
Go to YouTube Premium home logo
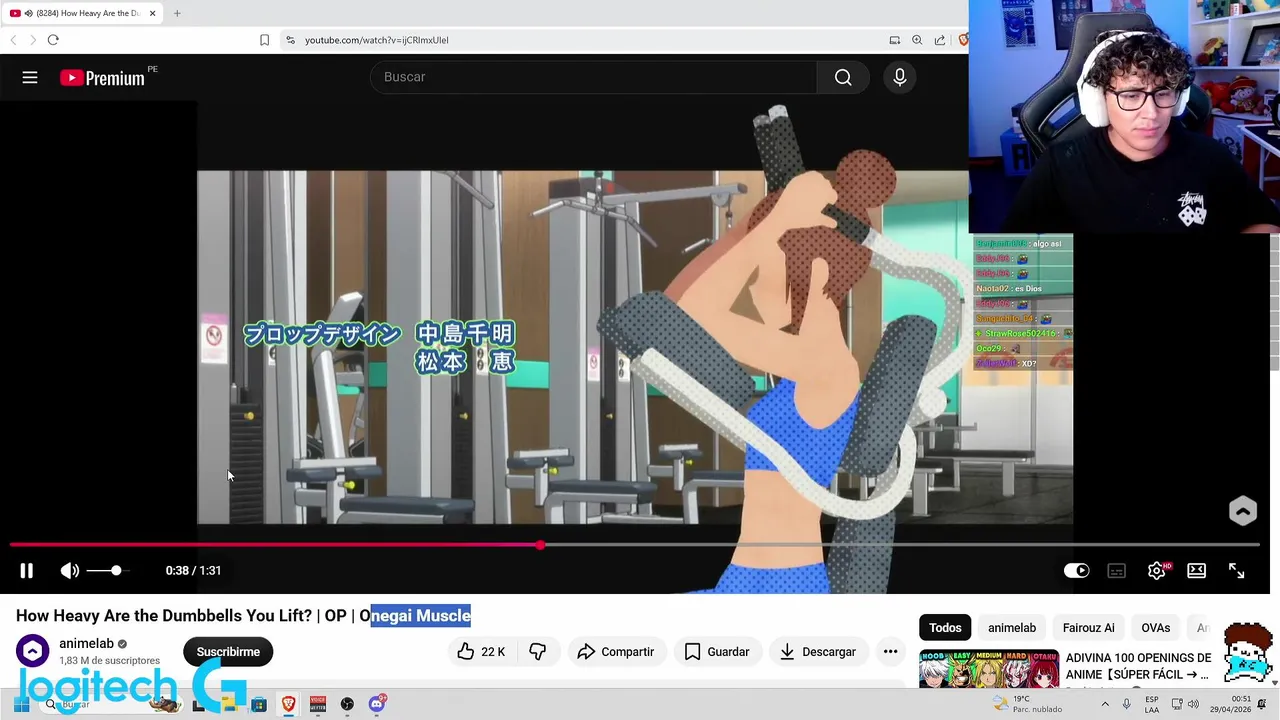[x=102, y=78]
